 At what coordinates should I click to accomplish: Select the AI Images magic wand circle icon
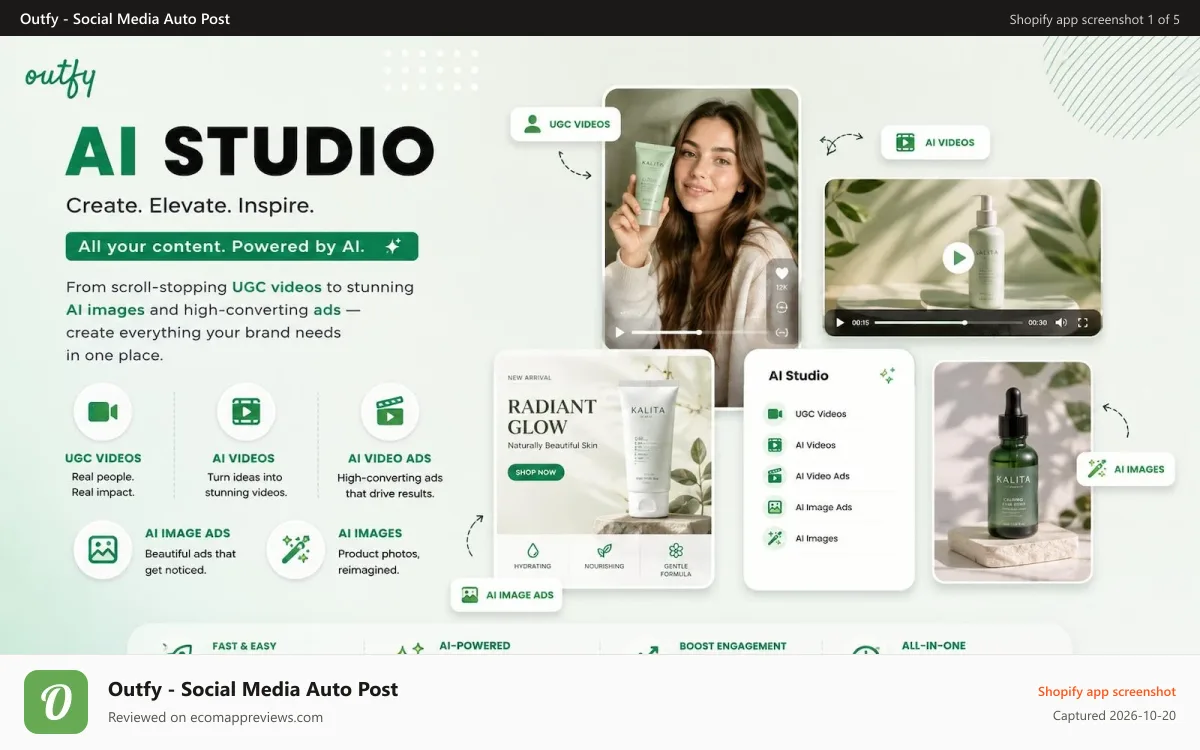pos(296,549)
